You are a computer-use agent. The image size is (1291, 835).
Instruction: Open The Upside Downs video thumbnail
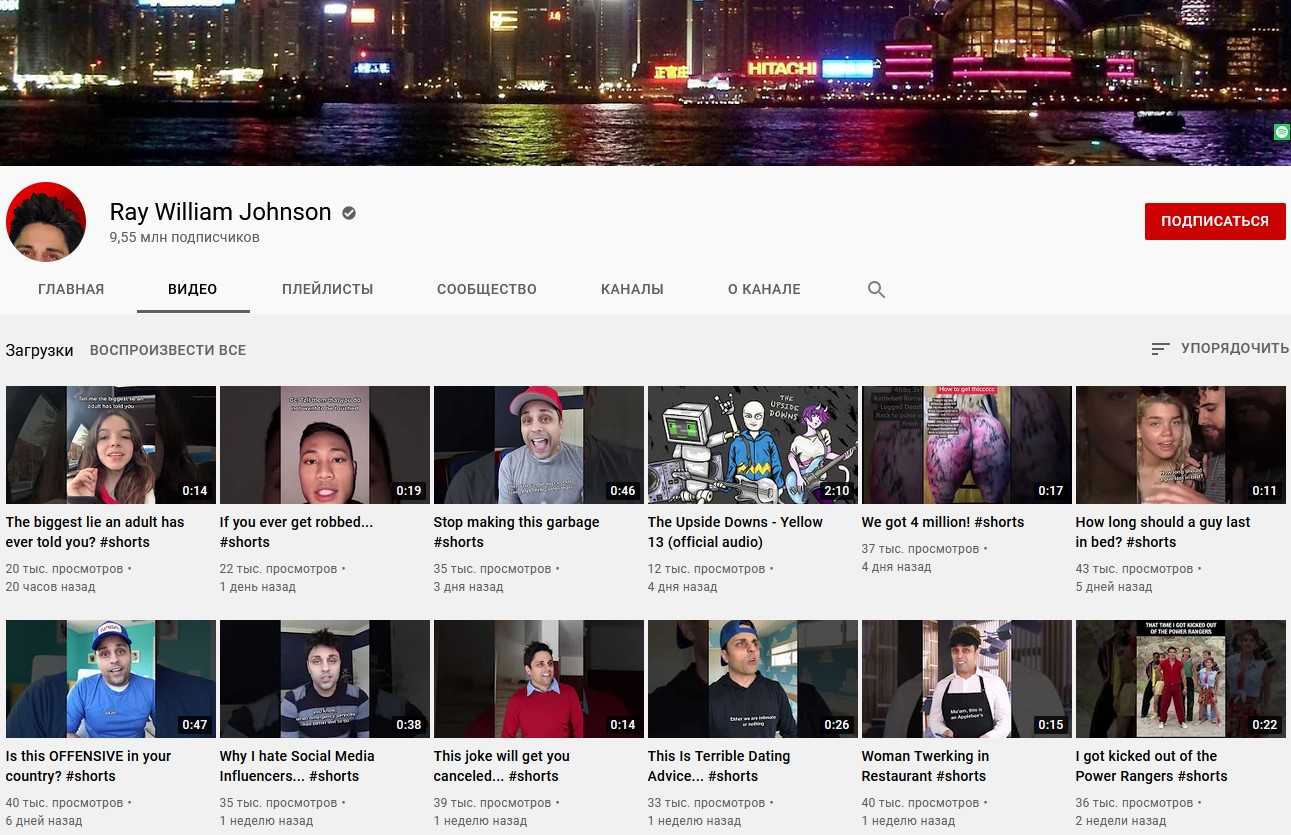tap(752, 445)
